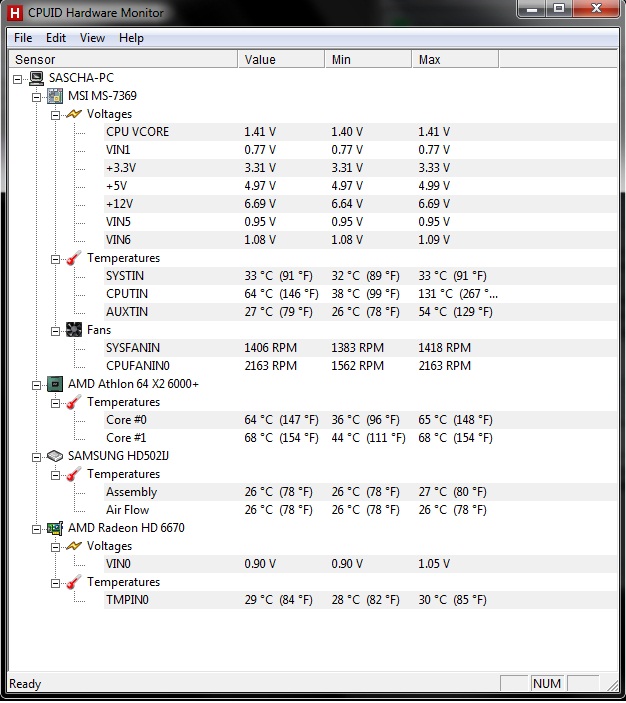Click the Value column header
Image resolution: width=626 pixels, height=703 pixels.
tap(281, 59)
